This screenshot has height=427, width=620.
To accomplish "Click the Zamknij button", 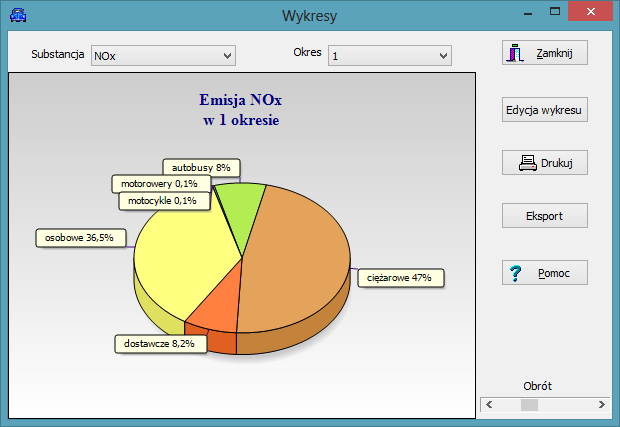I will [x=544, y=53].
